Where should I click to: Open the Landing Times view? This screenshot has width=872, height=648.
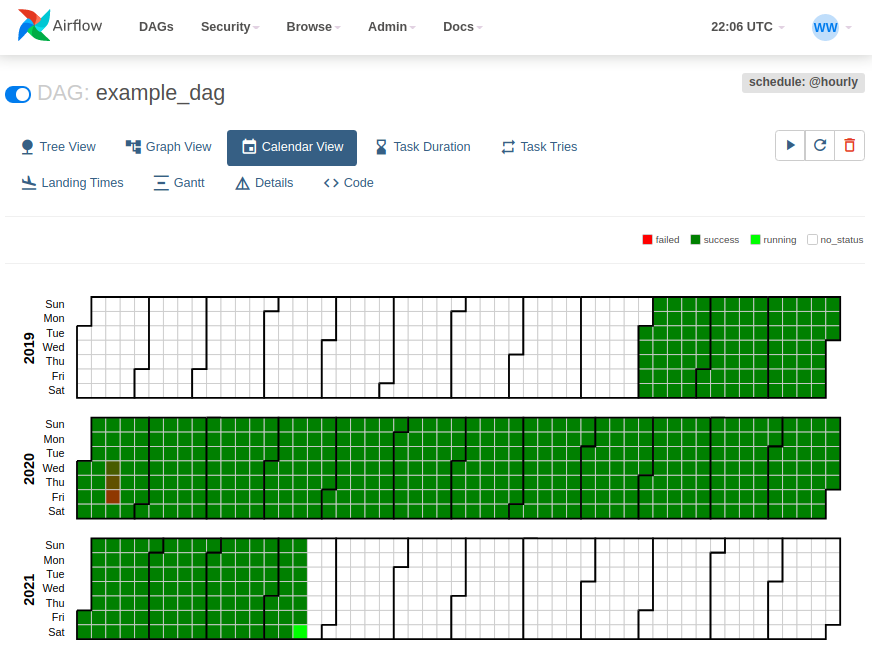pyautogui.click(x=72, y=183)
